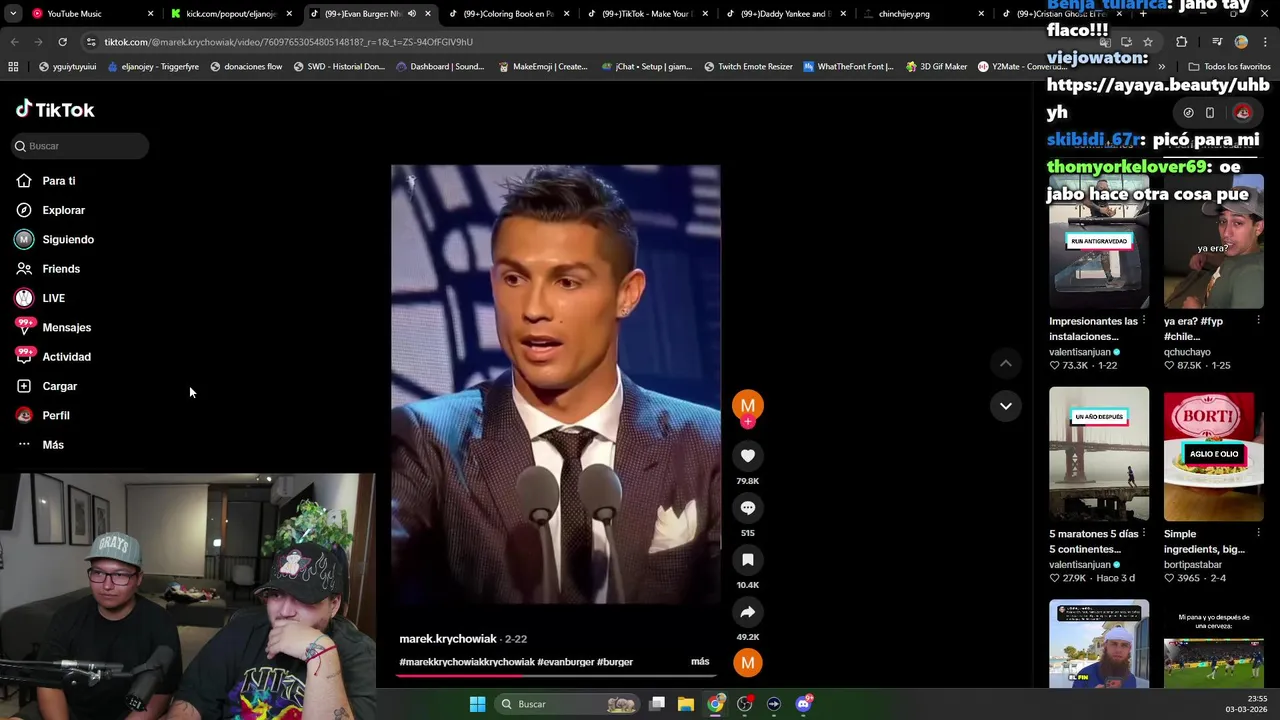
Task: Open browser extensions puzzle icon
Action: coord(1181,42)
